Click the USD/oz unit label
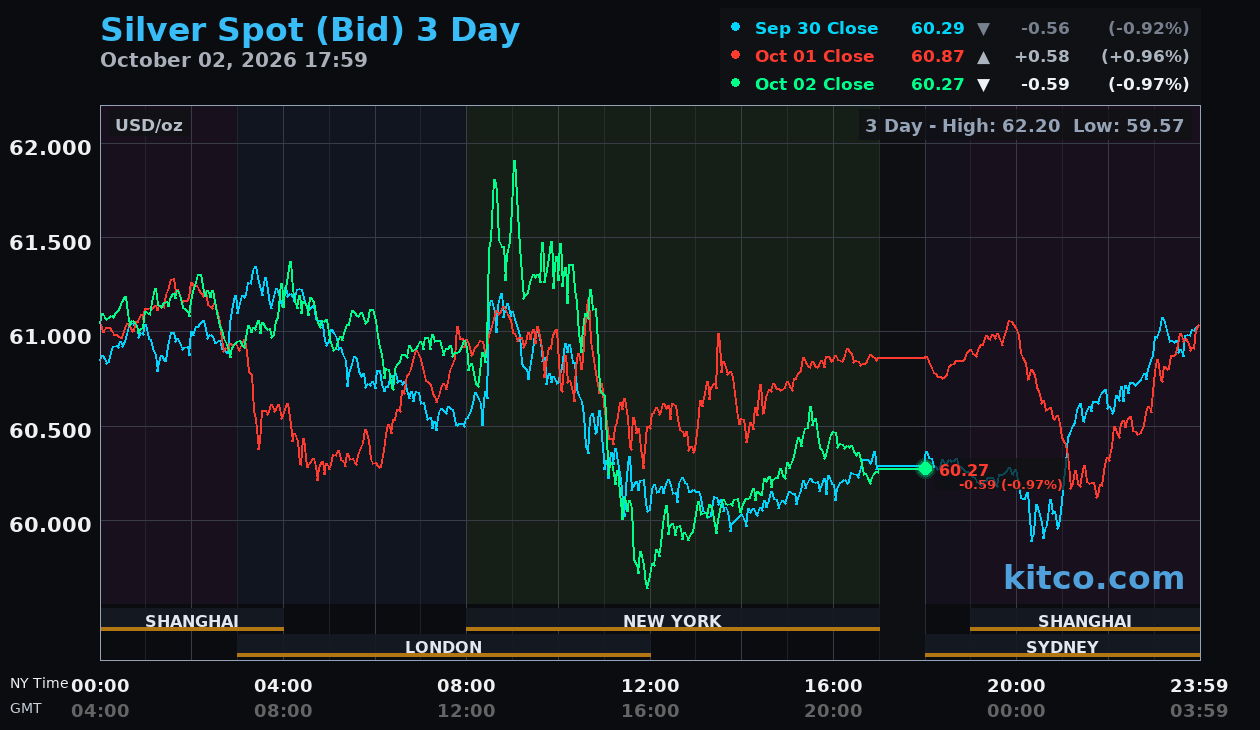The image size is (1260, 730). point(149,126)
